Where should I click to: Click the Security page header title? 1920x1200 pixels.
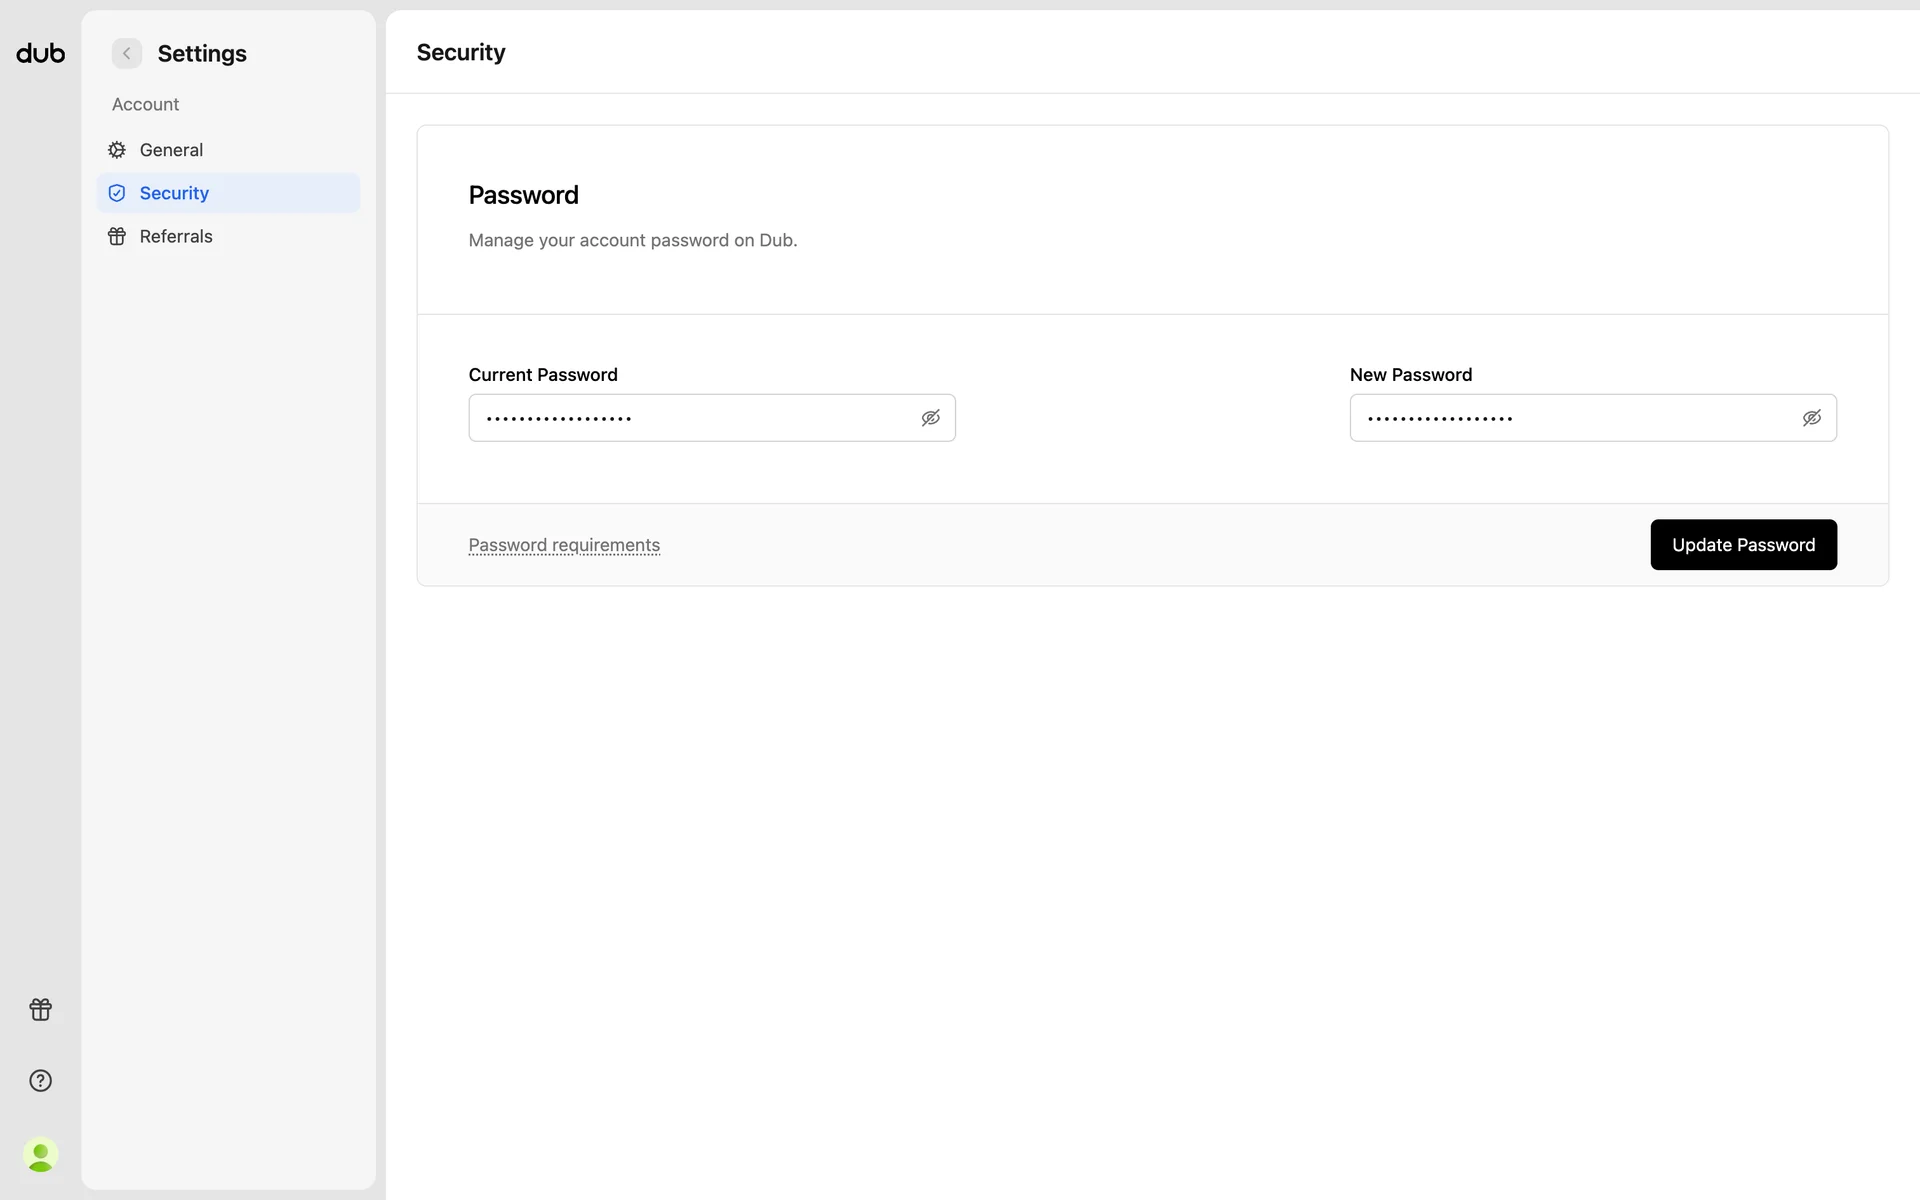[461, 52]
